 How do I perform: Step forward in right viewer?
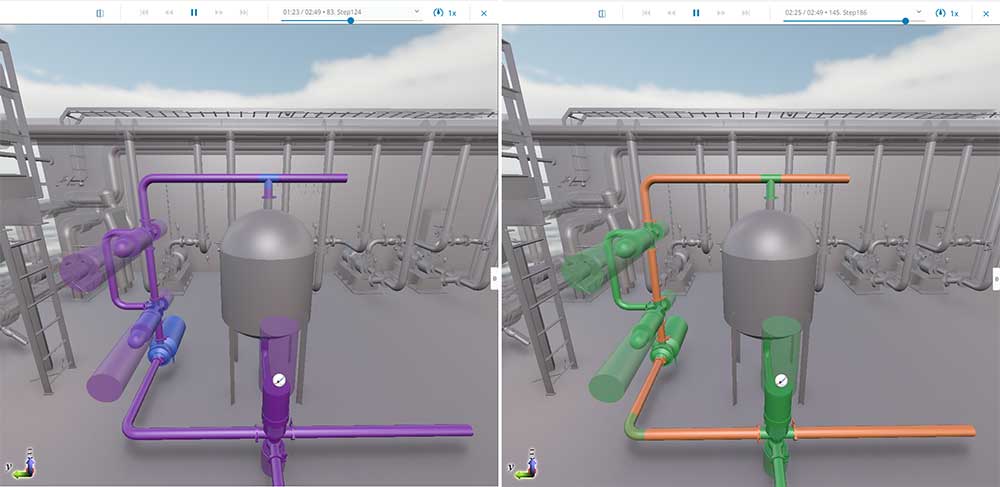click(721, 13)
